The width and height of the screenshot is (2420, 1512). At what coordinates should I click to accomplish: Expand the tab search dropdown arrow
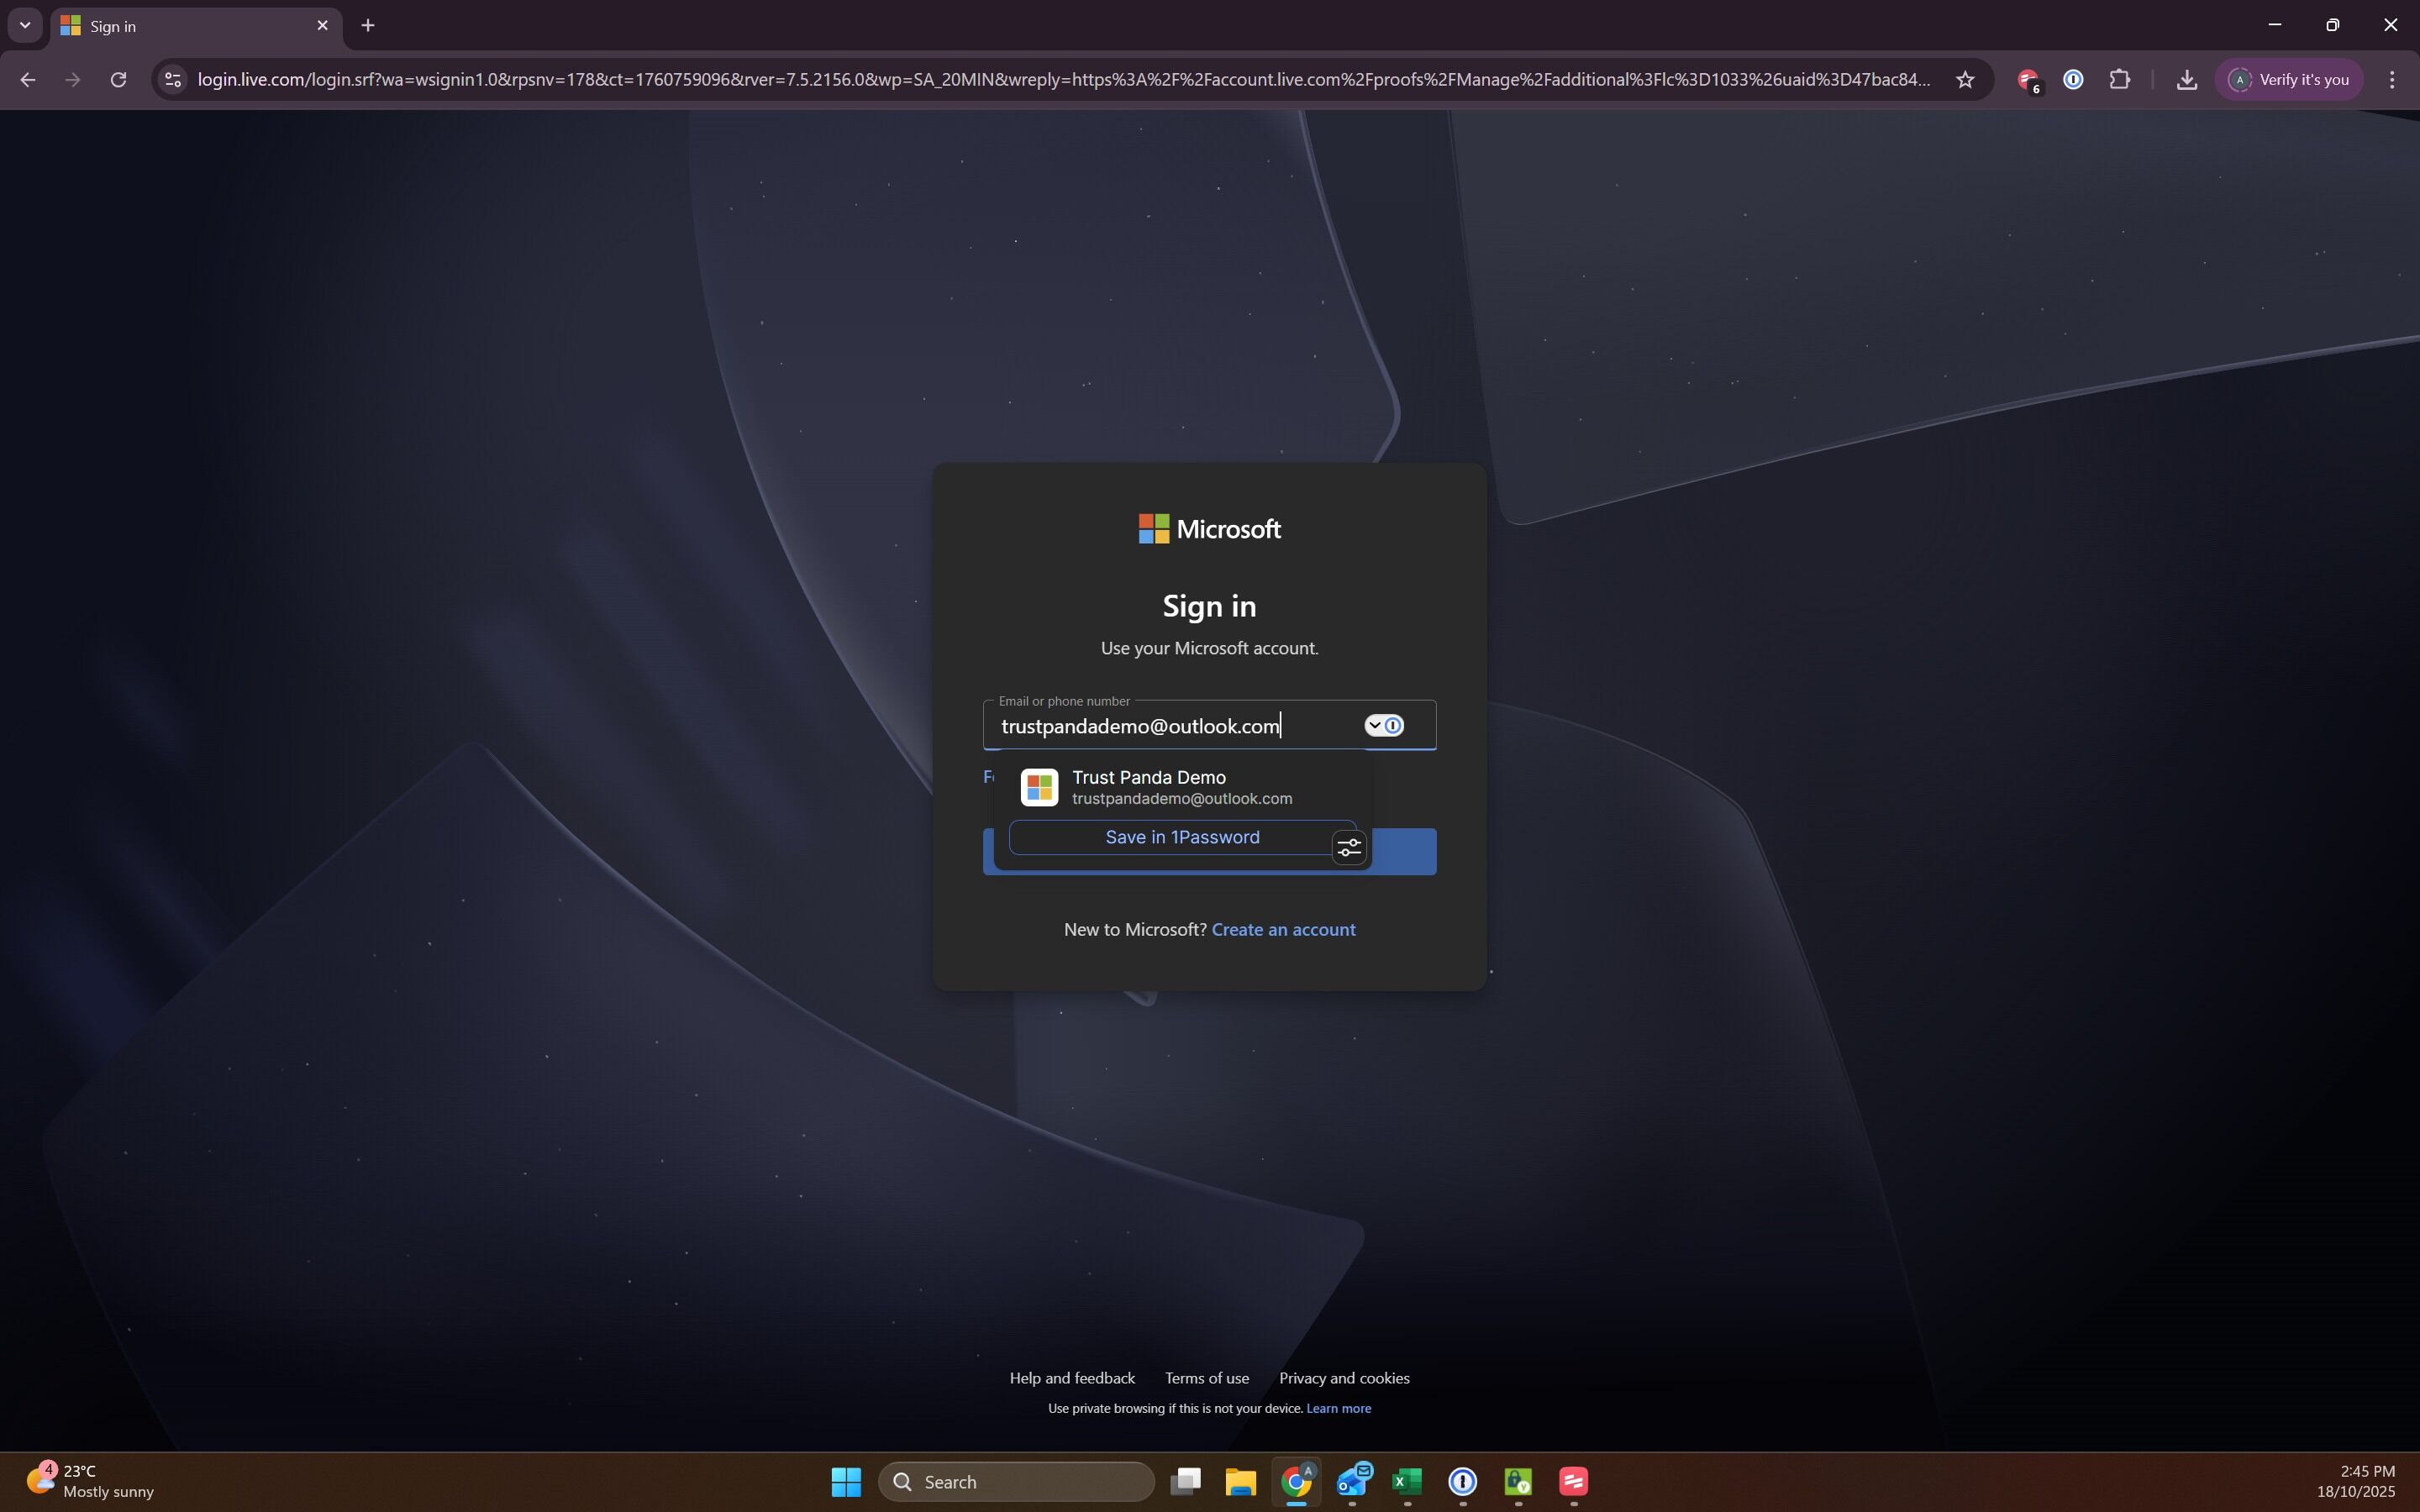pos(25,25)
